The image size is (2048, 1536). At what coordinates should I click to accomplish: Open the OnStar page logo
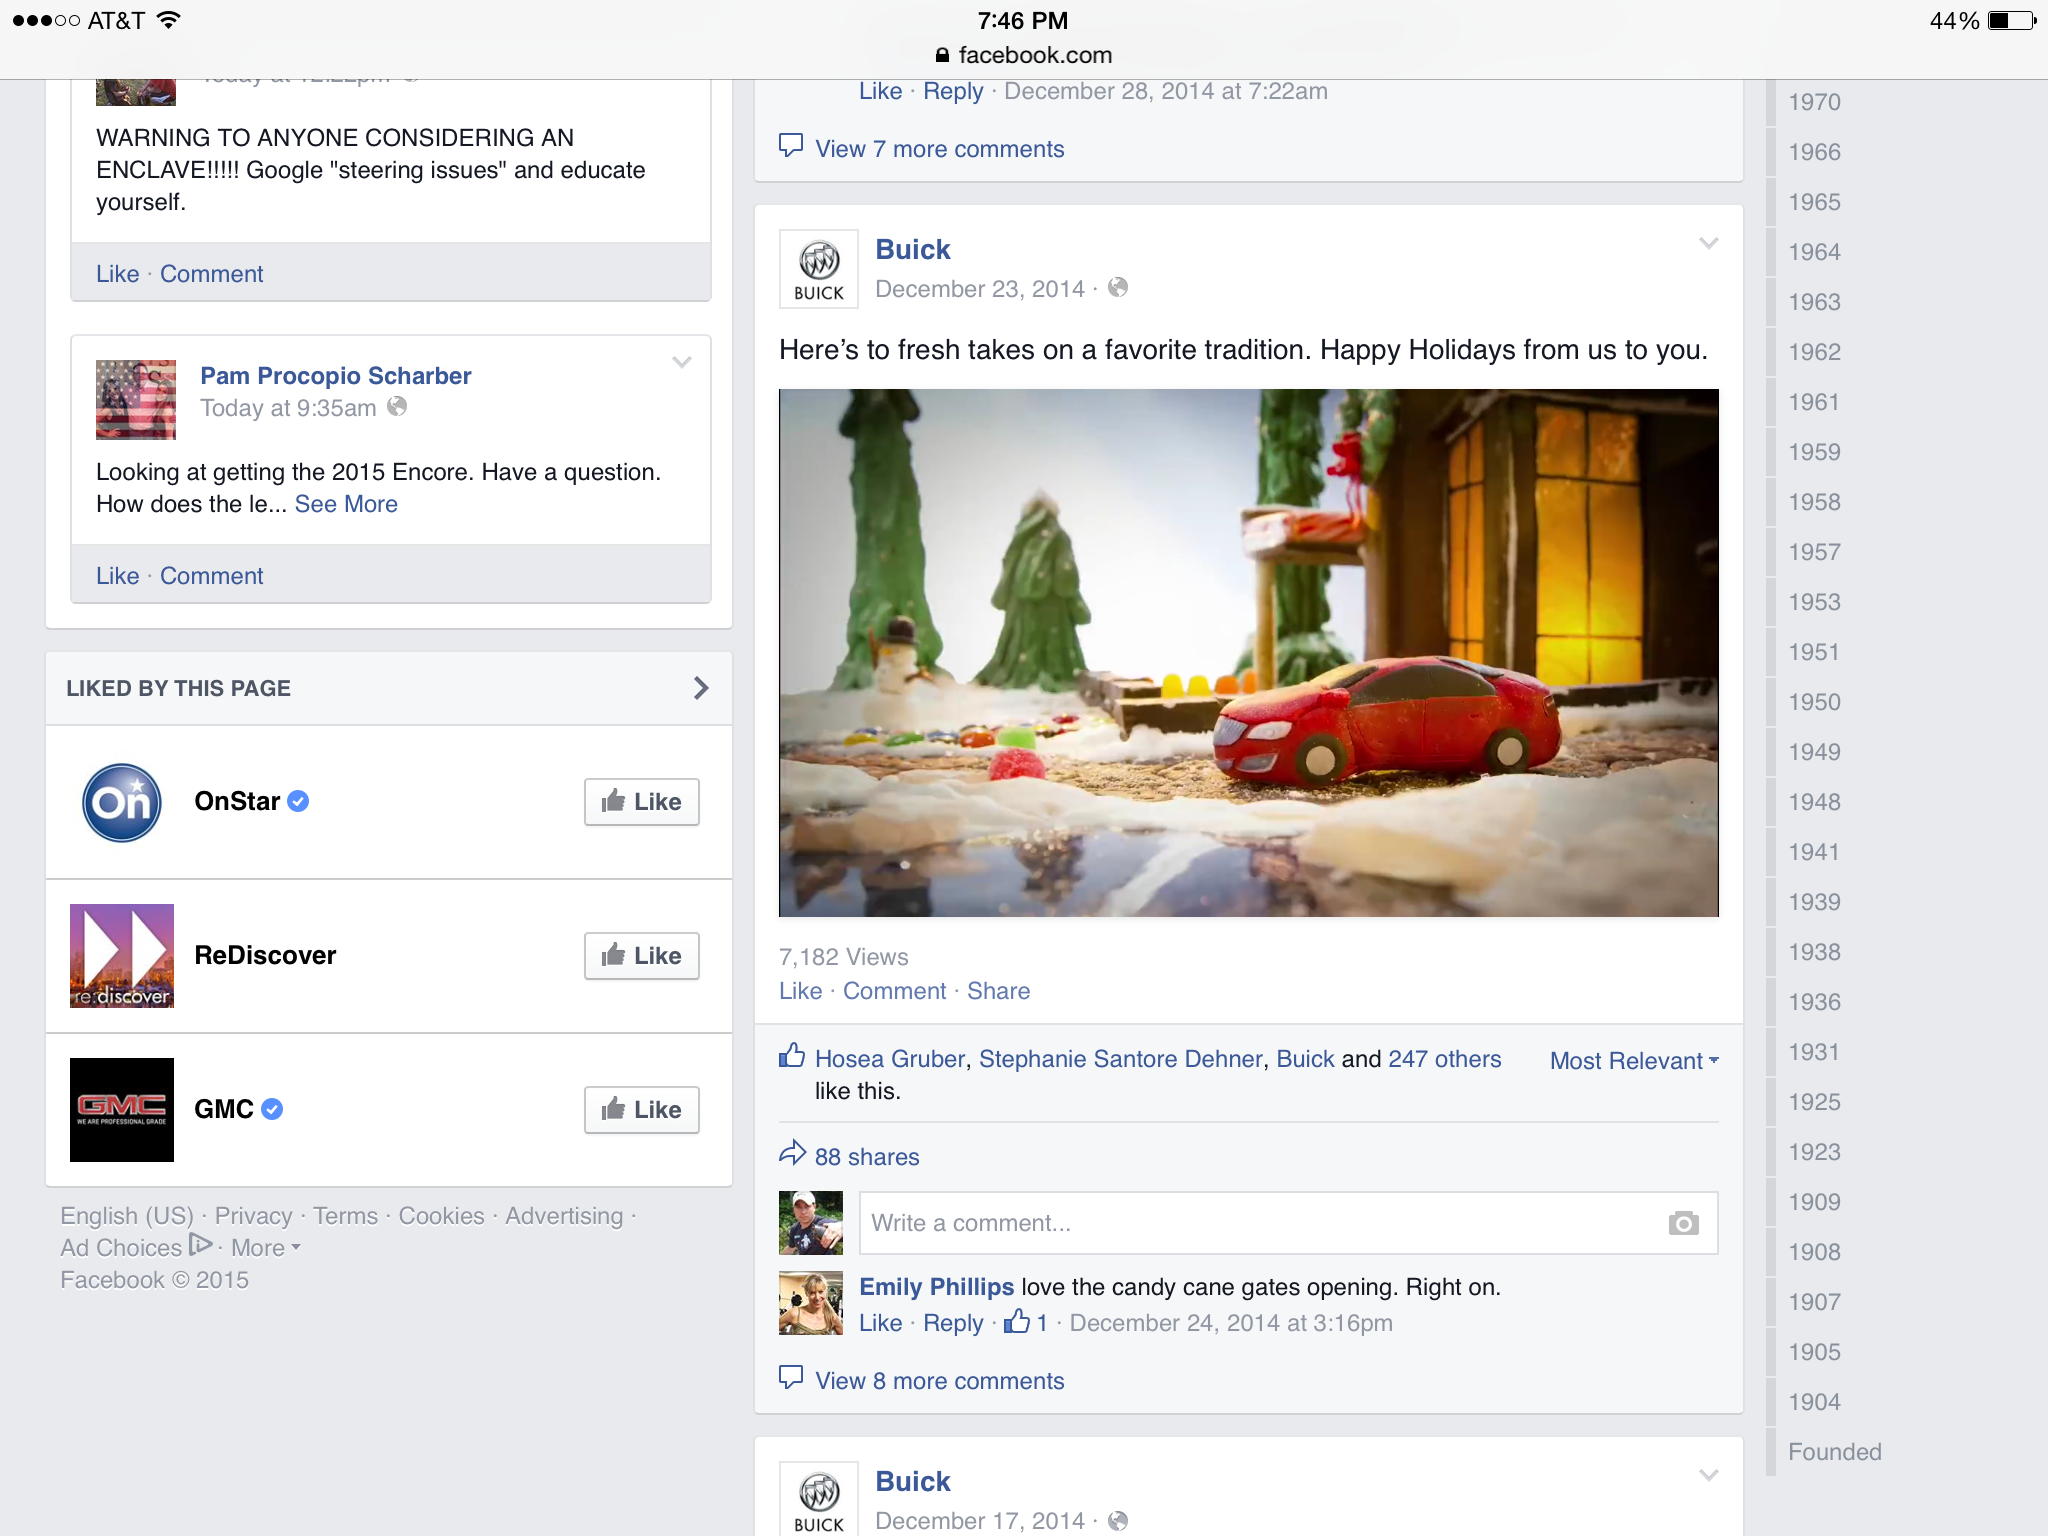122,802
